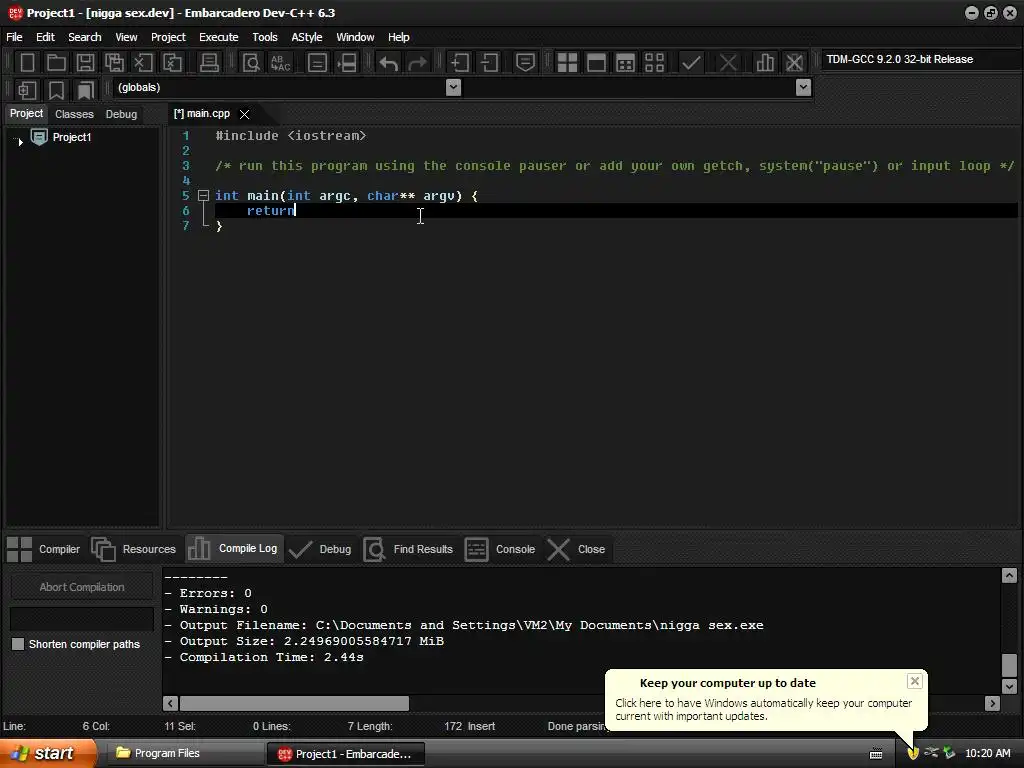Click the Print icon
Screen dimensions: 1024x768
[x=209, y=63]
